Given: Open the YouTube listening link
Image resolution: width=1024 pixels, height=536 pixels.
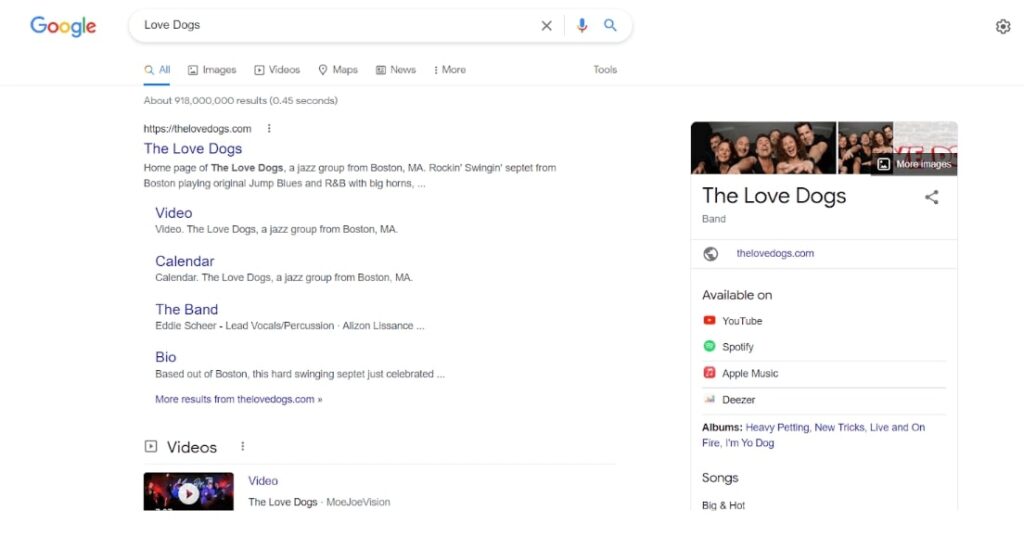Looking at the screenshot, I should pos(742,321).
